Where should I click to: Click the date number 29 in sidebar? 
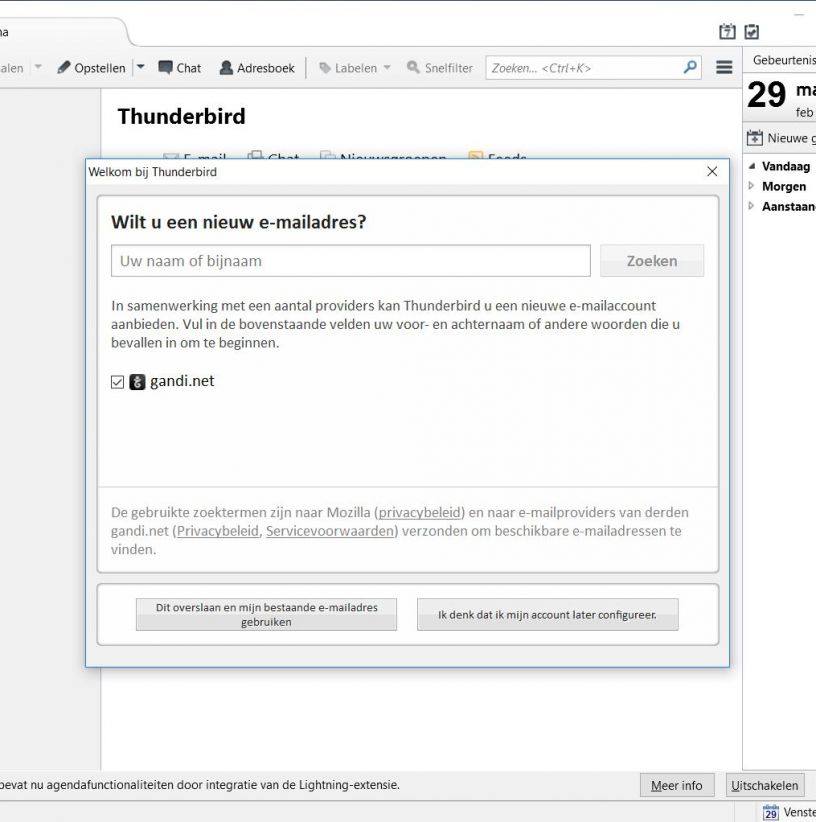(x=766, y=95)
